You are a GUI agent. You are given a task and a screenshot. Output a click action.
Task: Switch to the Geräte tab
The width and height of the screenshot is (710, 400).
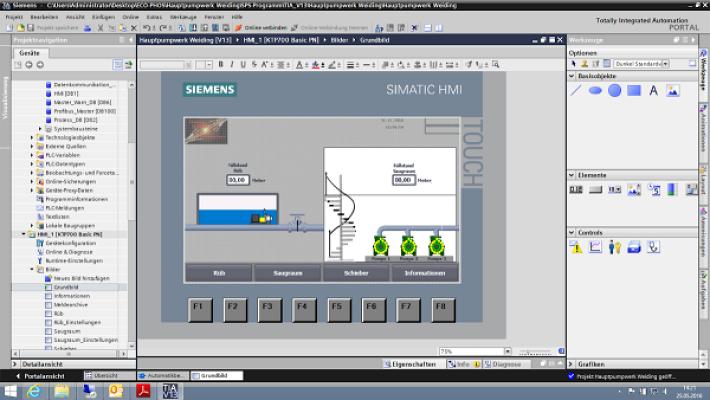pos(29,53)
